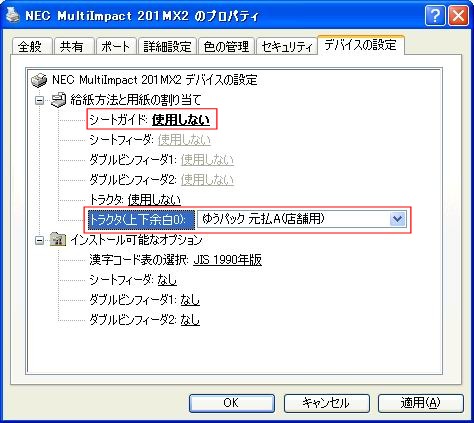Click the help question mark button in title bar
Image resolution: width=474 pixels, height=423 pixels.
(435, 15)
